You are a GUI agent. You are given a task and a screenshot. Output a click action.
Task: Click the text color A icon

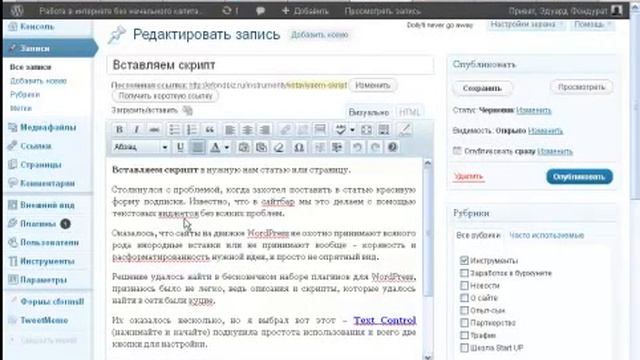point(215,147)
